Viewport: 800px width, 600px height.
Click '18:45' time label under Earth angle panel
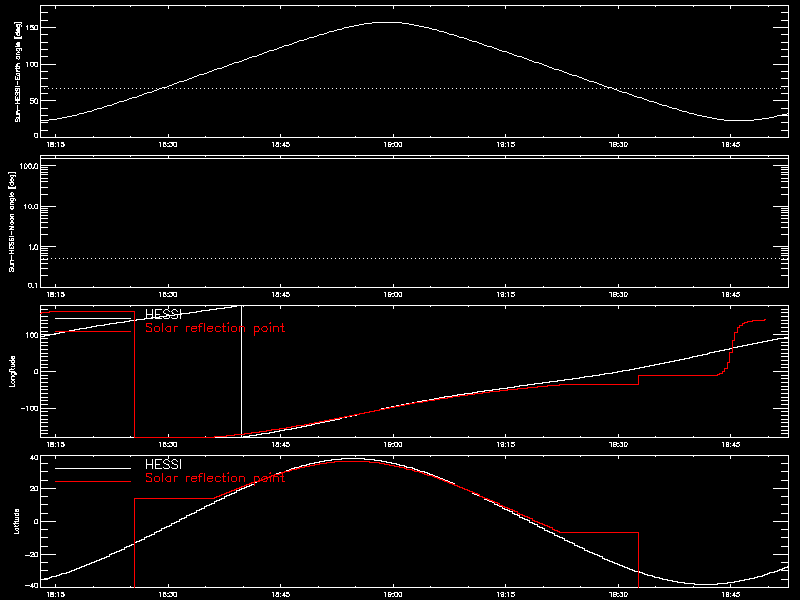coord(281,145)
